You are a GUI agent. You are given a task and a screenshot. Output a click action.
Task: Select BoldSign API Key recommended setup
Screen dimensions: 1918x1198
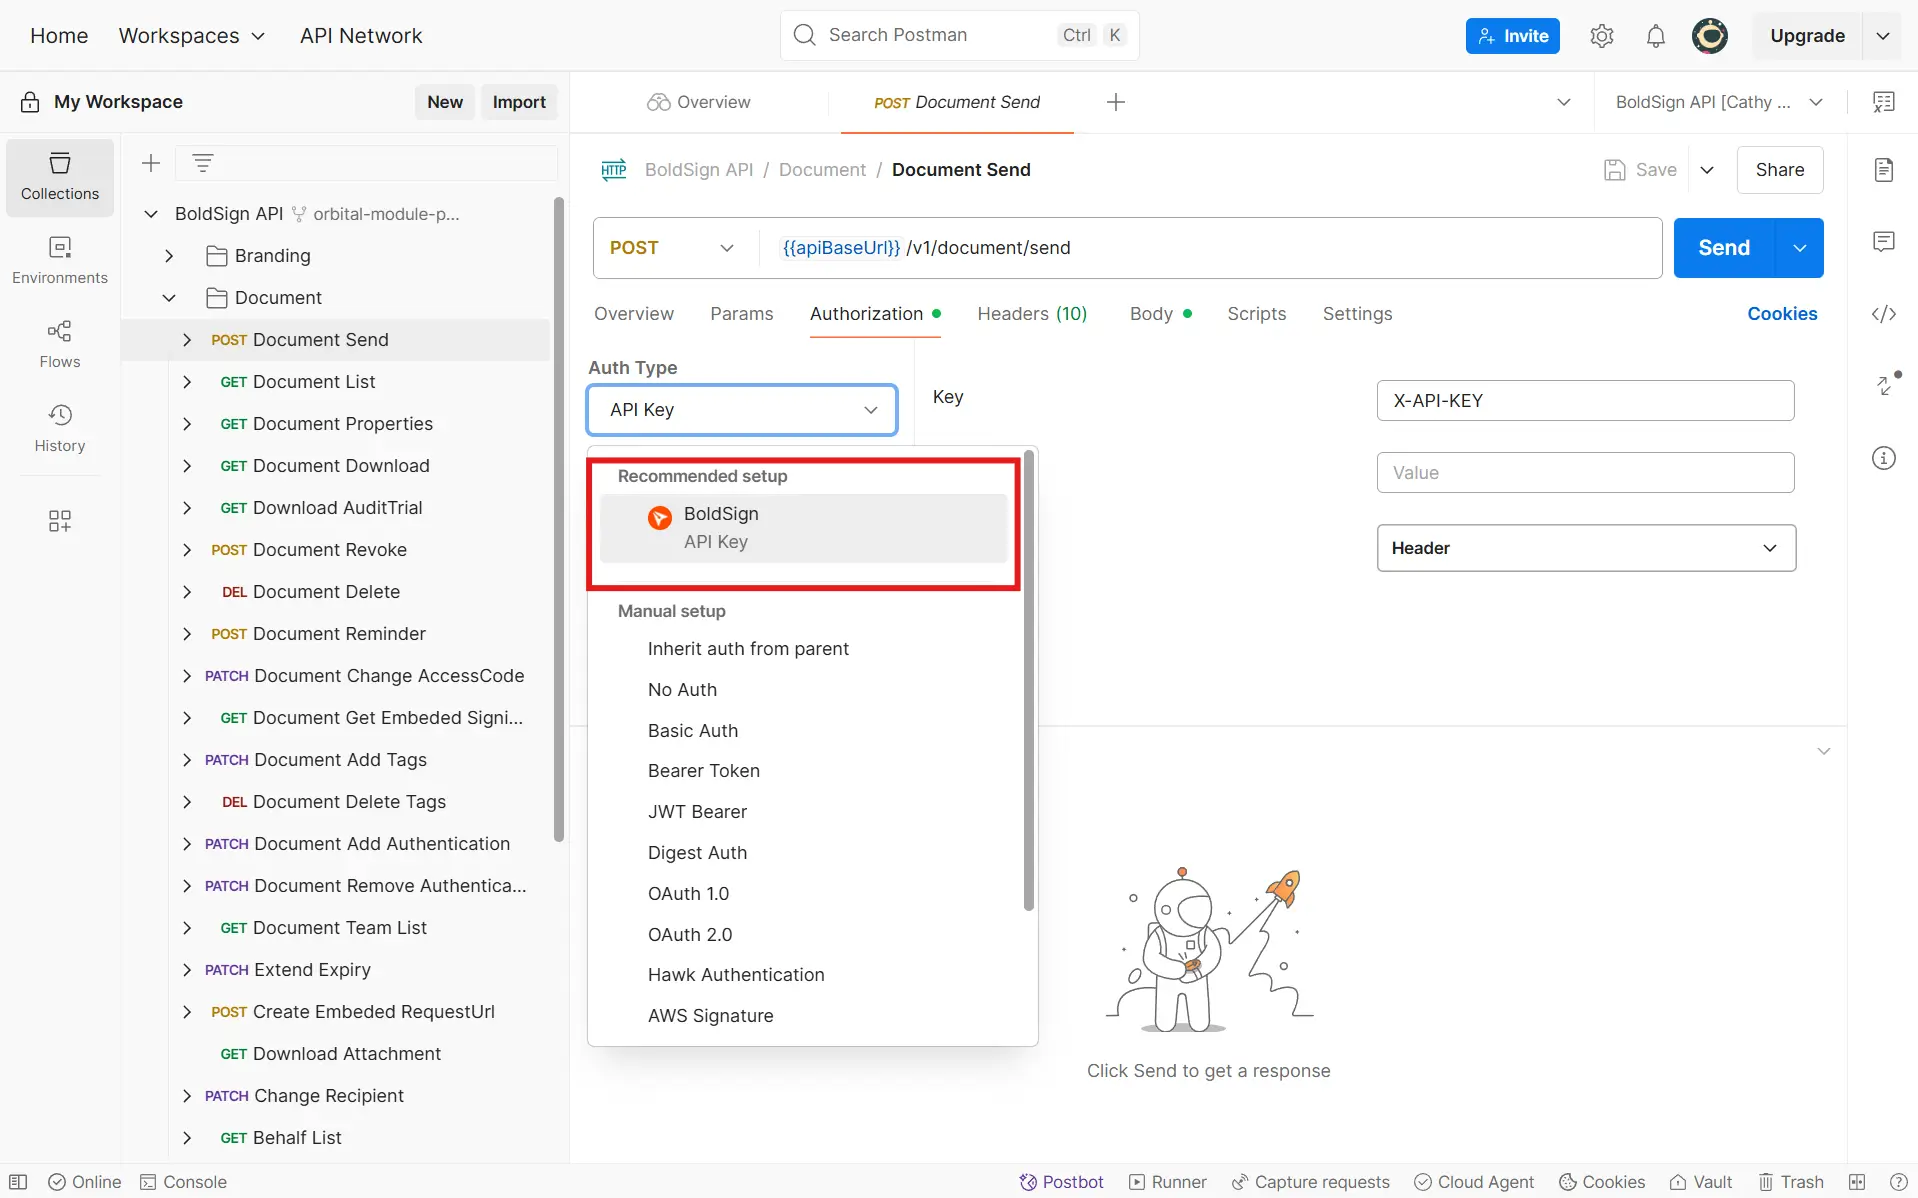[x=803, y=528]
